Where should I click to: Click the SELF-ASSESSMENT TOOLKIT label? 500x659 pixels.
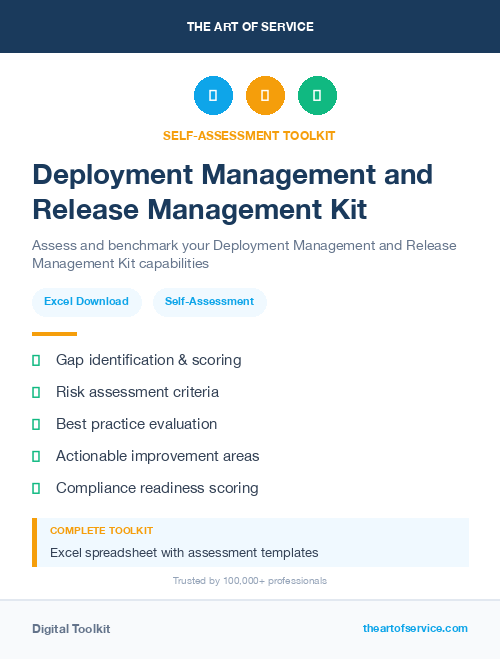pyautogui.click(x=249, y=136)
